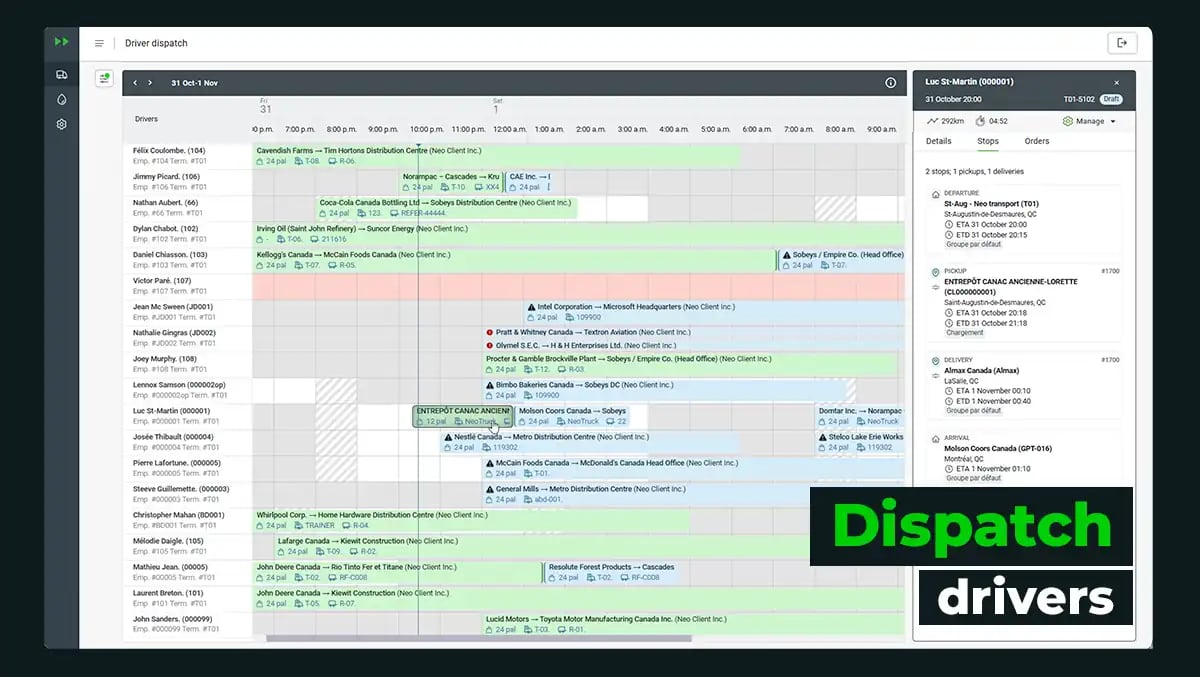
Task: Click the warning triangle on Intel Corporation trip
Action: point(532,307)
